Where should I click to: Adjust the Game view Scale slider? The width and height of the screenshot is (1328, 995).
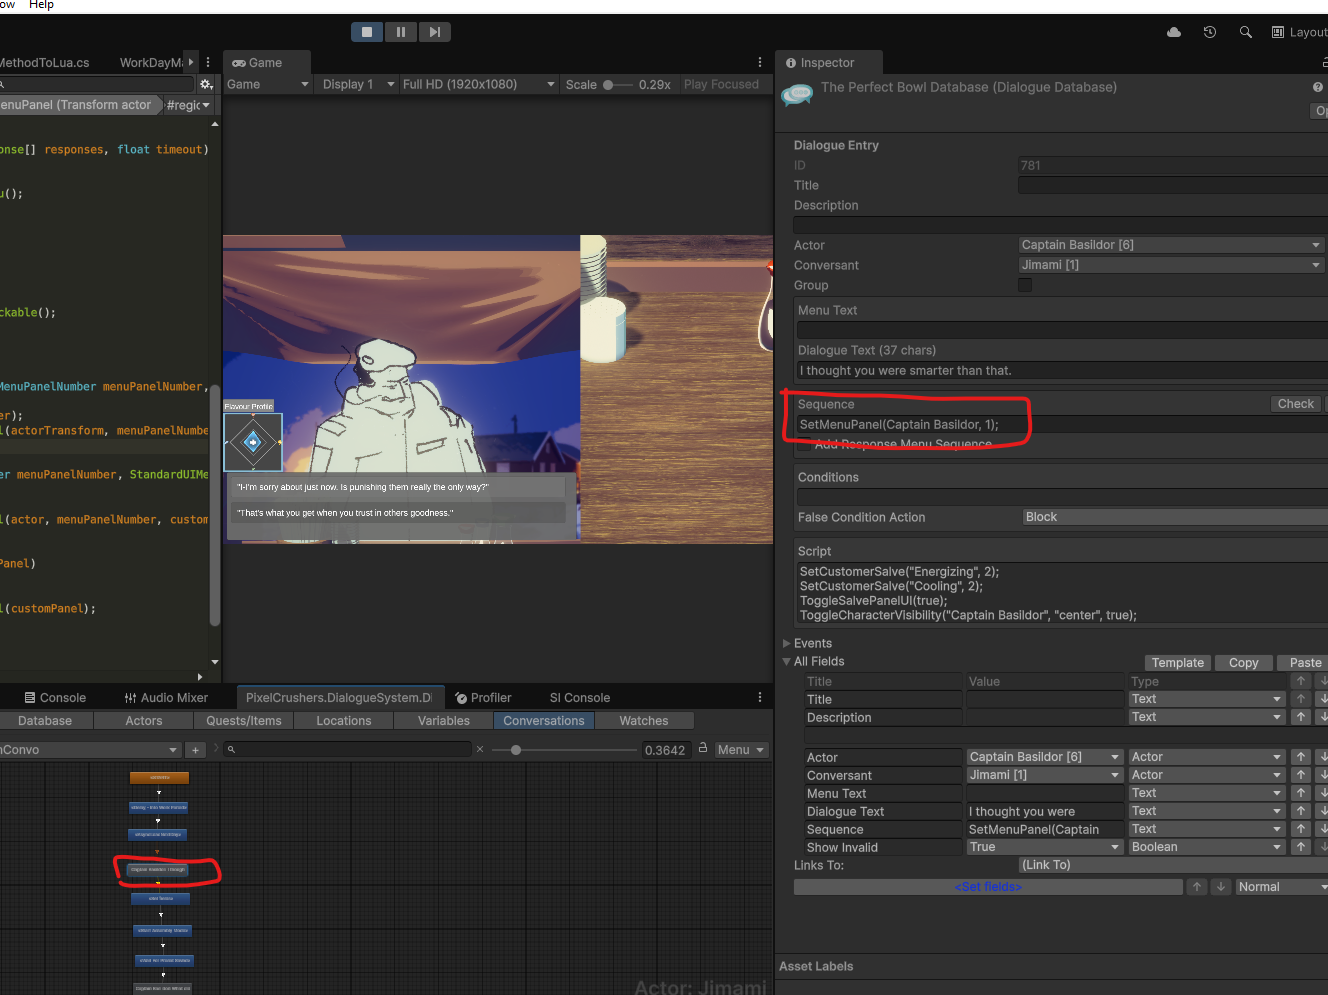[x=617, y=84]
